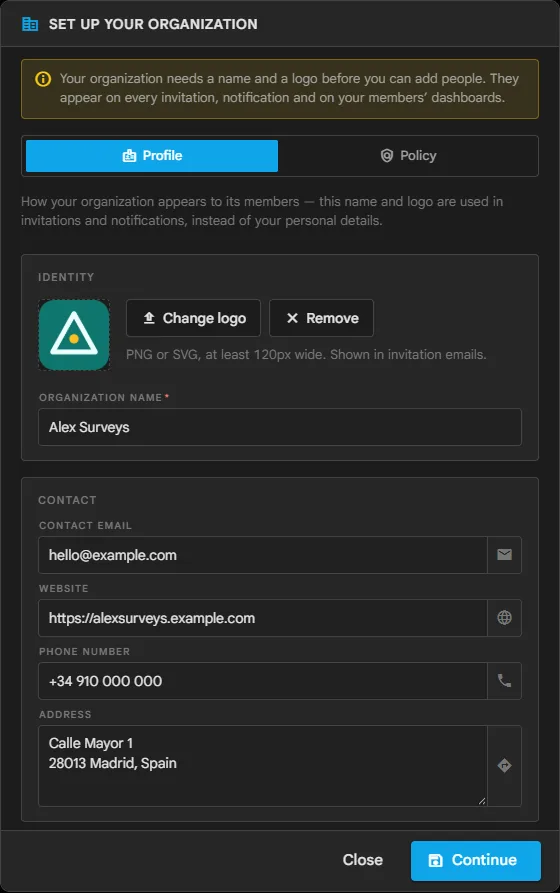Edit the Contact Email field
The image size is (560, 893).
coord(263,555)
